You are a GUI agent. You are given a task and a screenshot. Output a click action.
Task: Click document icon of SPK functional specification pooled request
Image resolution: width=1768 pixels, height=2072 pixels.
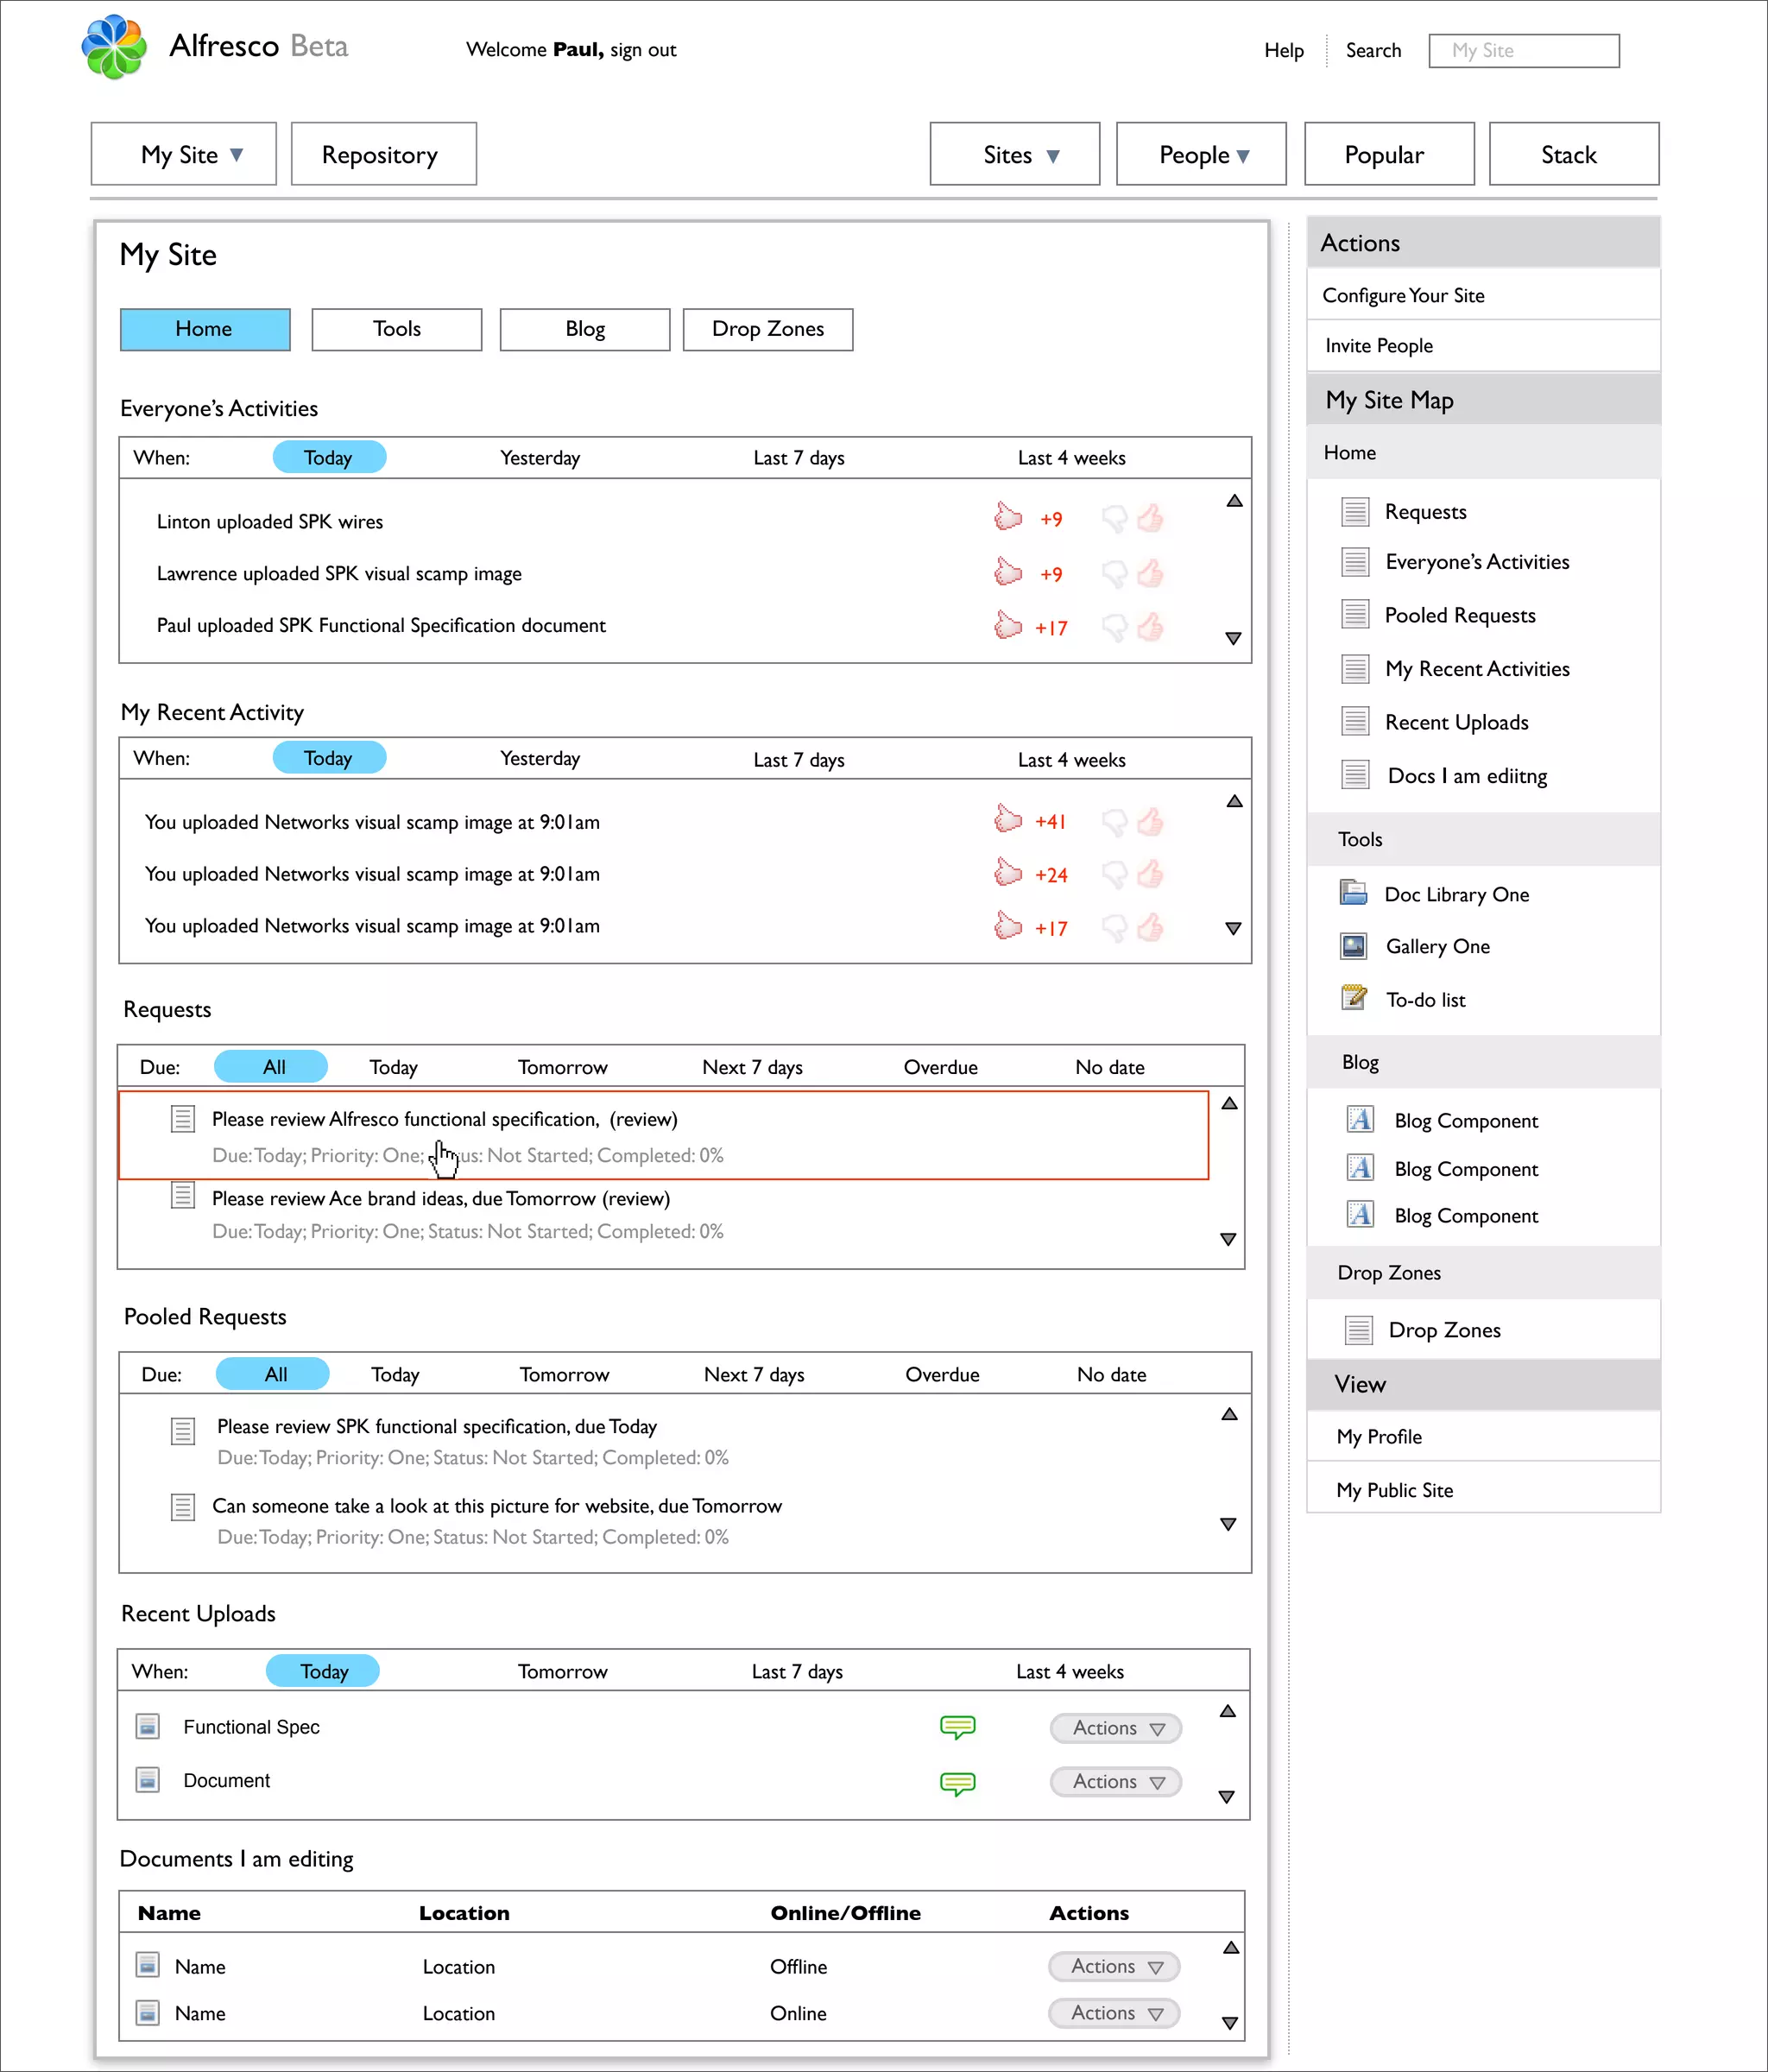182,1431
